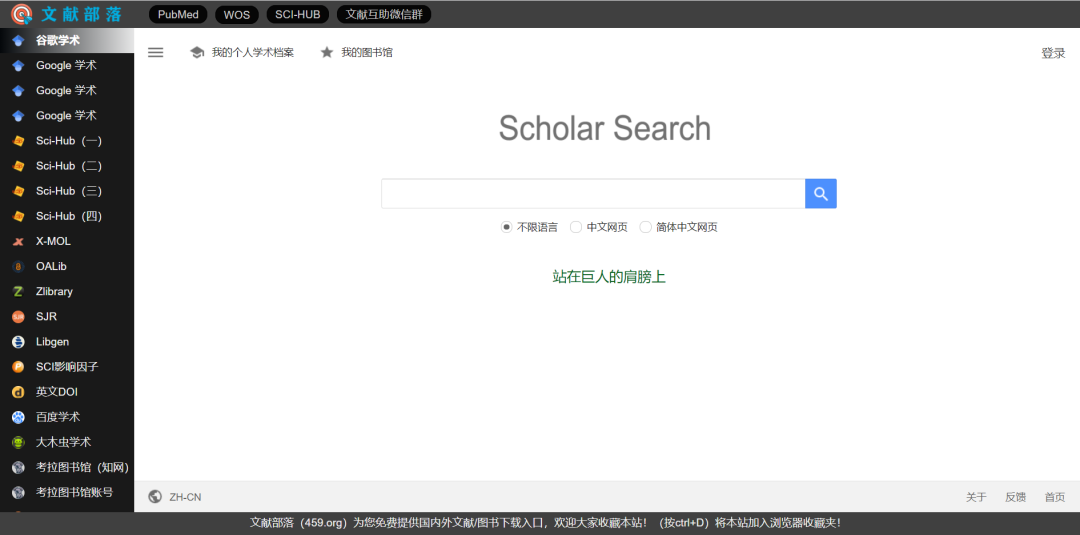Open Sci-Hub（二）sidebar label

pos(69,166)
